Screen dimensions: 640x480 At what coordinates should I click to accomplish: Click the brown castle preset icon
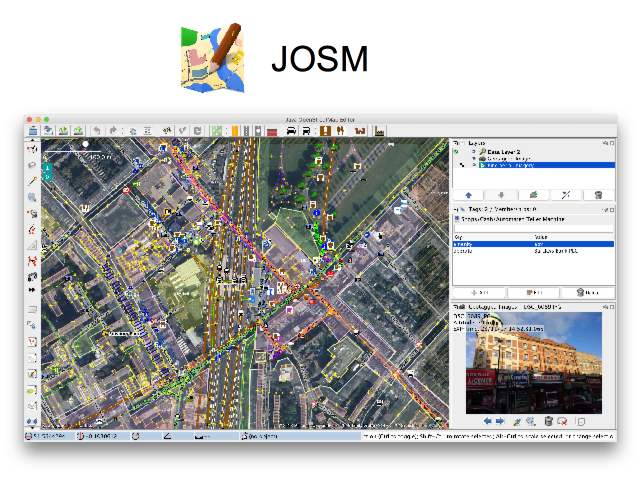tap(360, 131)
